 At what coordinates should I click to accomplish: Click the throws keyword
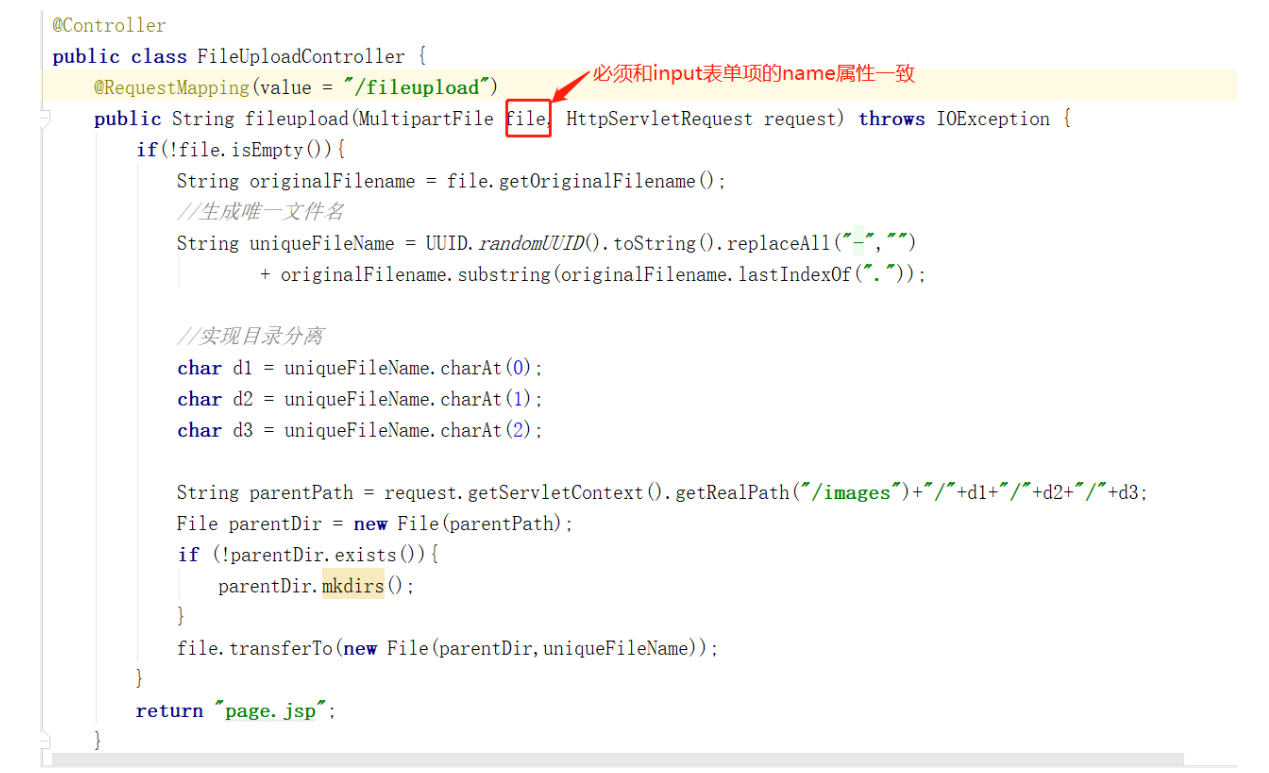(892, 118)
